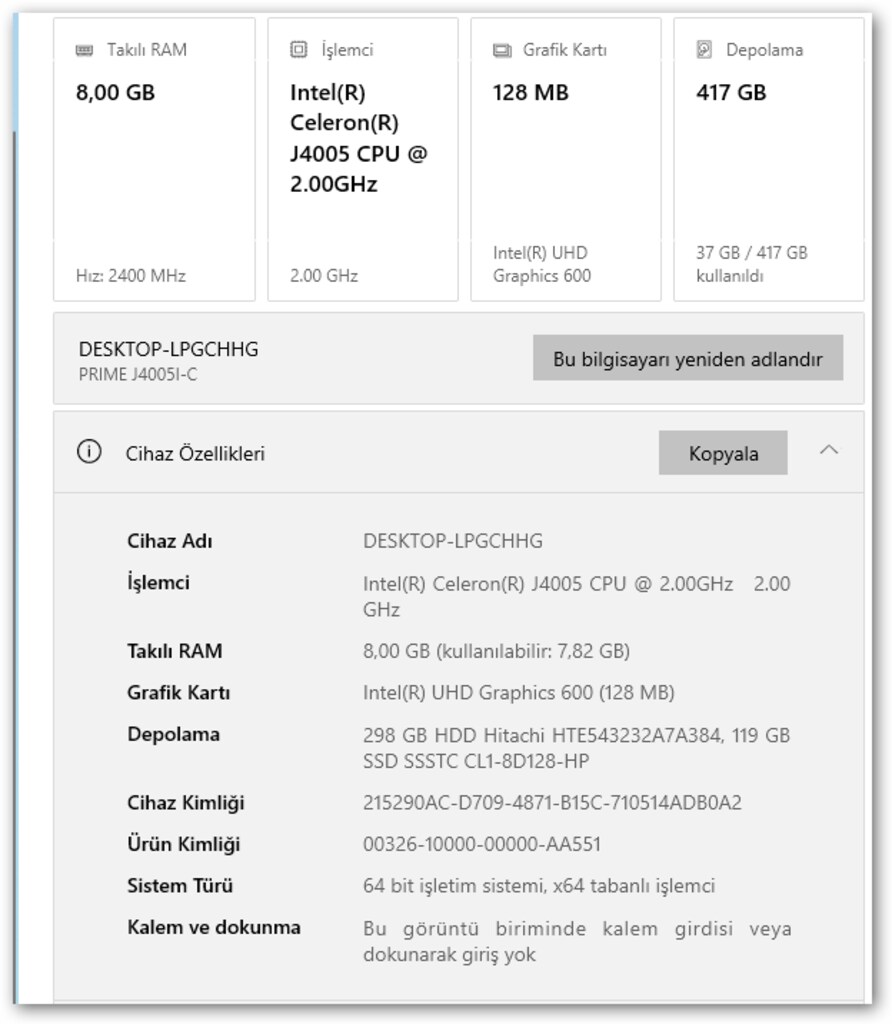The width and height of the screenshot is (892, 1024).
Task: Click the 298 GB HDD Hitachi storage value
Action: tap(577, 748)
